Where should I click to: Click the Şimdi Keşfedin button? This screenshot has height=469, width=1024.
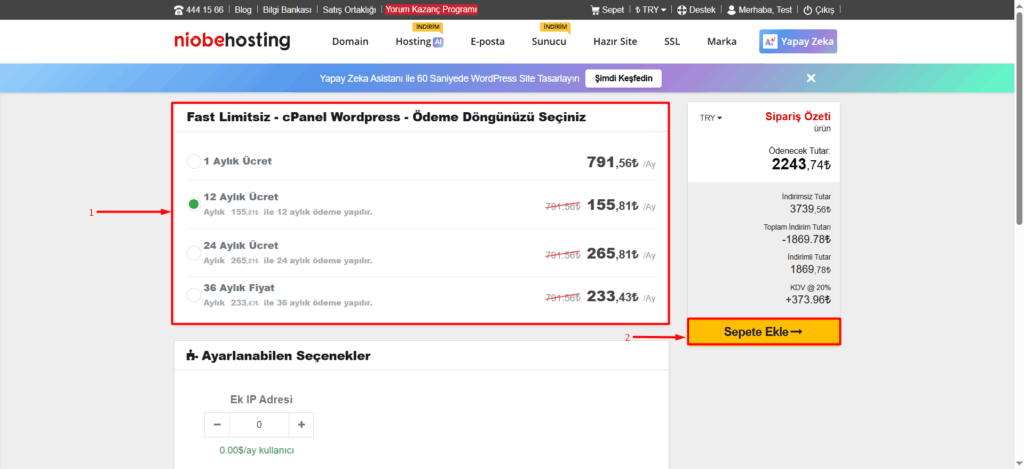coord(623,78)
